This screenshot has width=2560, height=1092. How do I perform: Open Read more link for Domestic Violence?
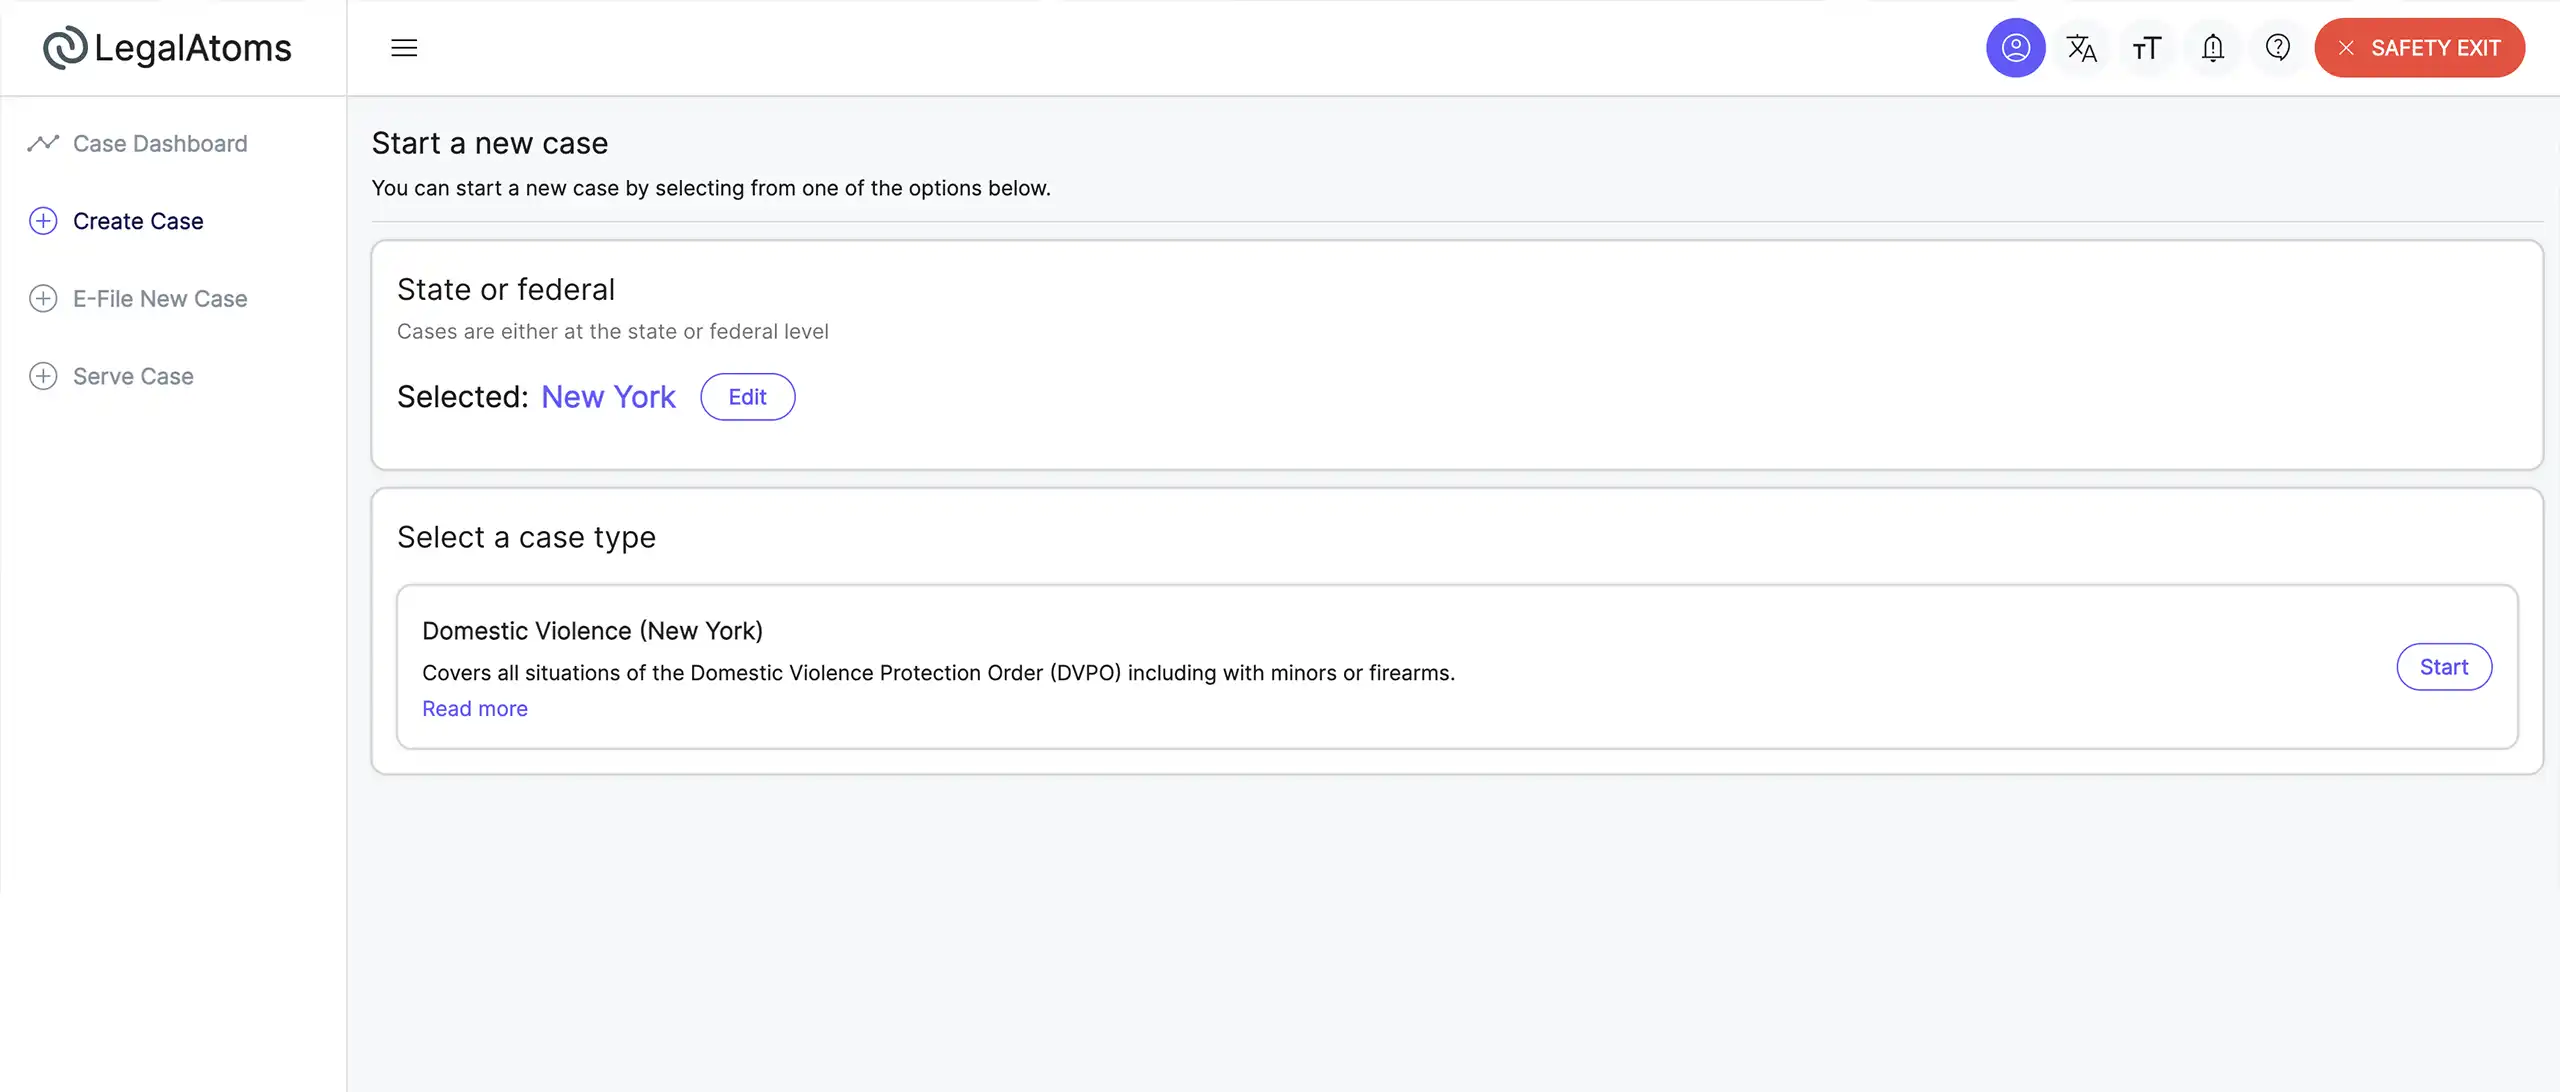pos(474,708)
